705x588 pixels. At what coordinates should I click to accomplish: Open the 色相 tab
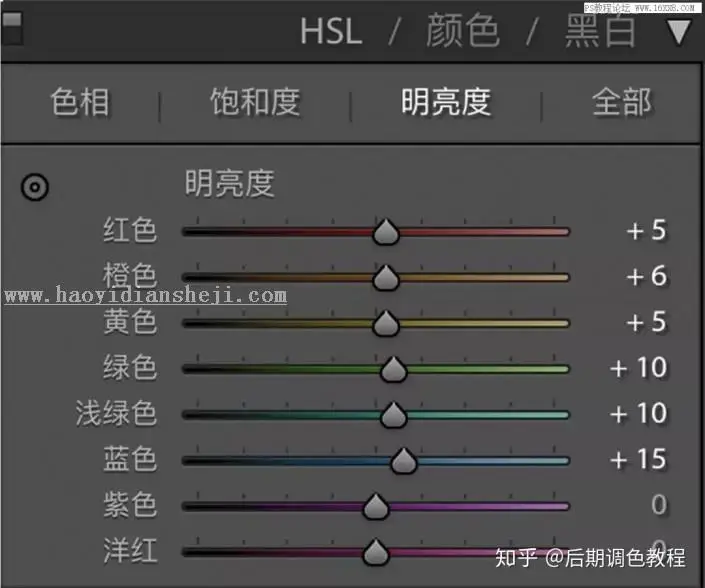[x=80, y=102]
